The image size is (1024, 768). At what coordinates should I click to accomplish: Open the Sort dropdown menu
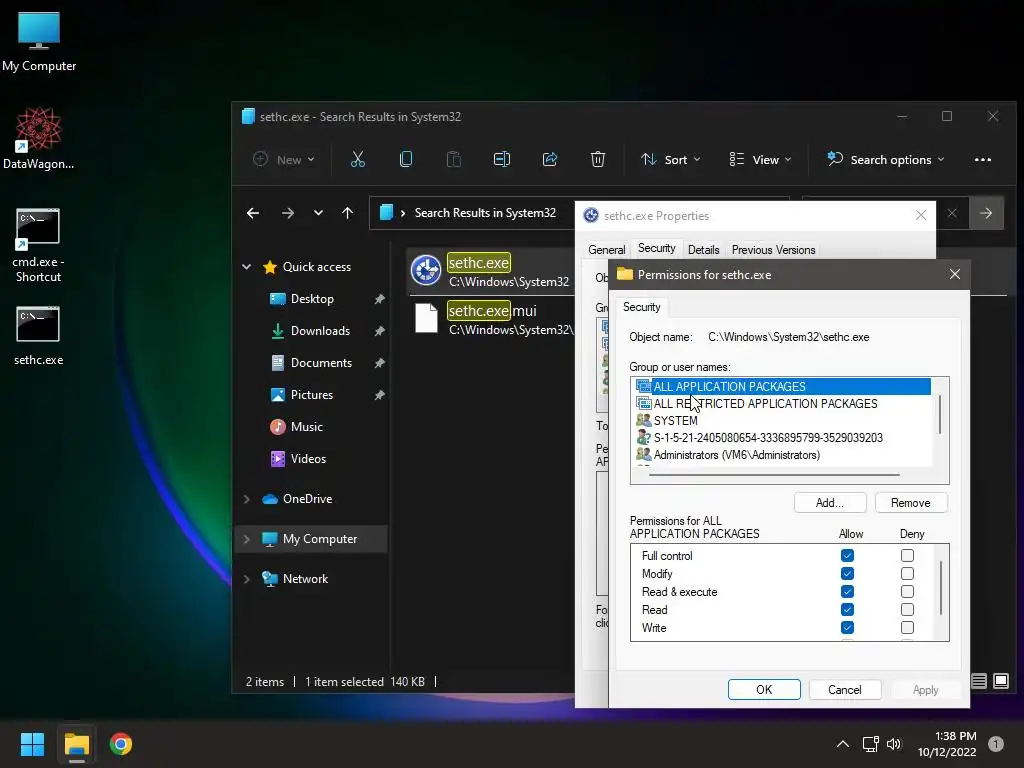point(671,159)
